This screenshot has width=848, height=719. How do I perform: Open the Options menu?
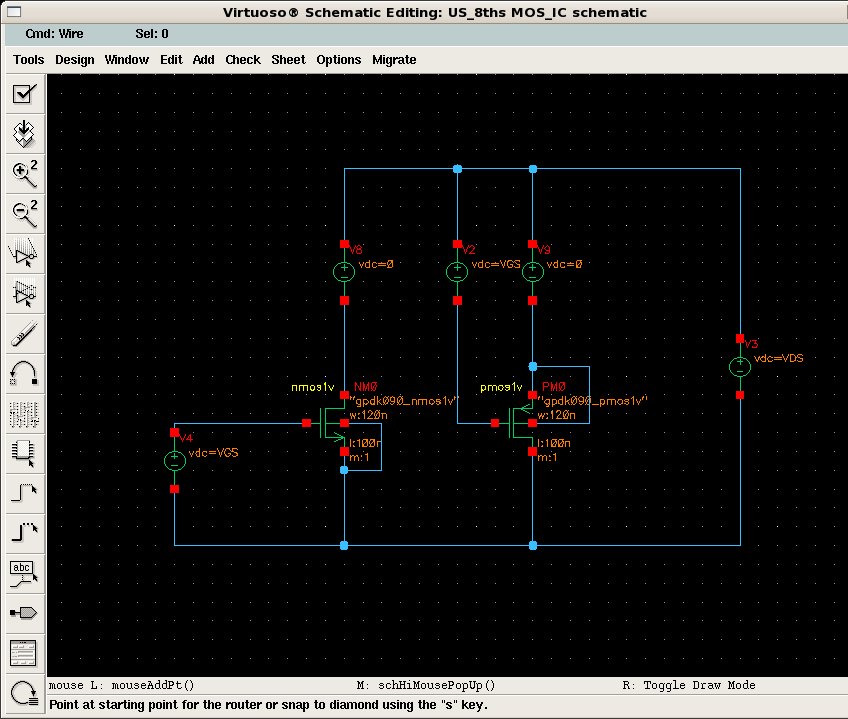pyautogui.click(x=339, y=60)
